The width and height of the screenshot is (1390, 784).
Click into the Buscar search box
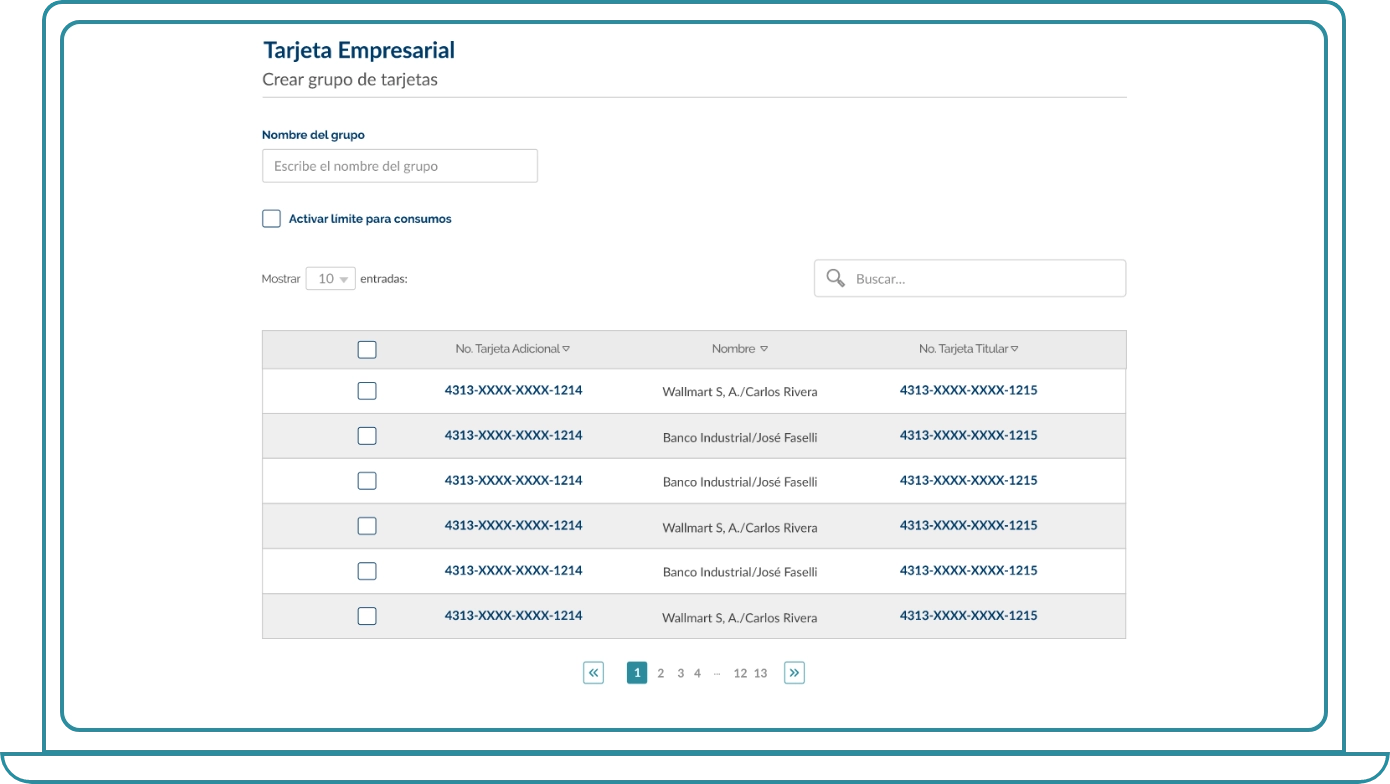[970, 278]
